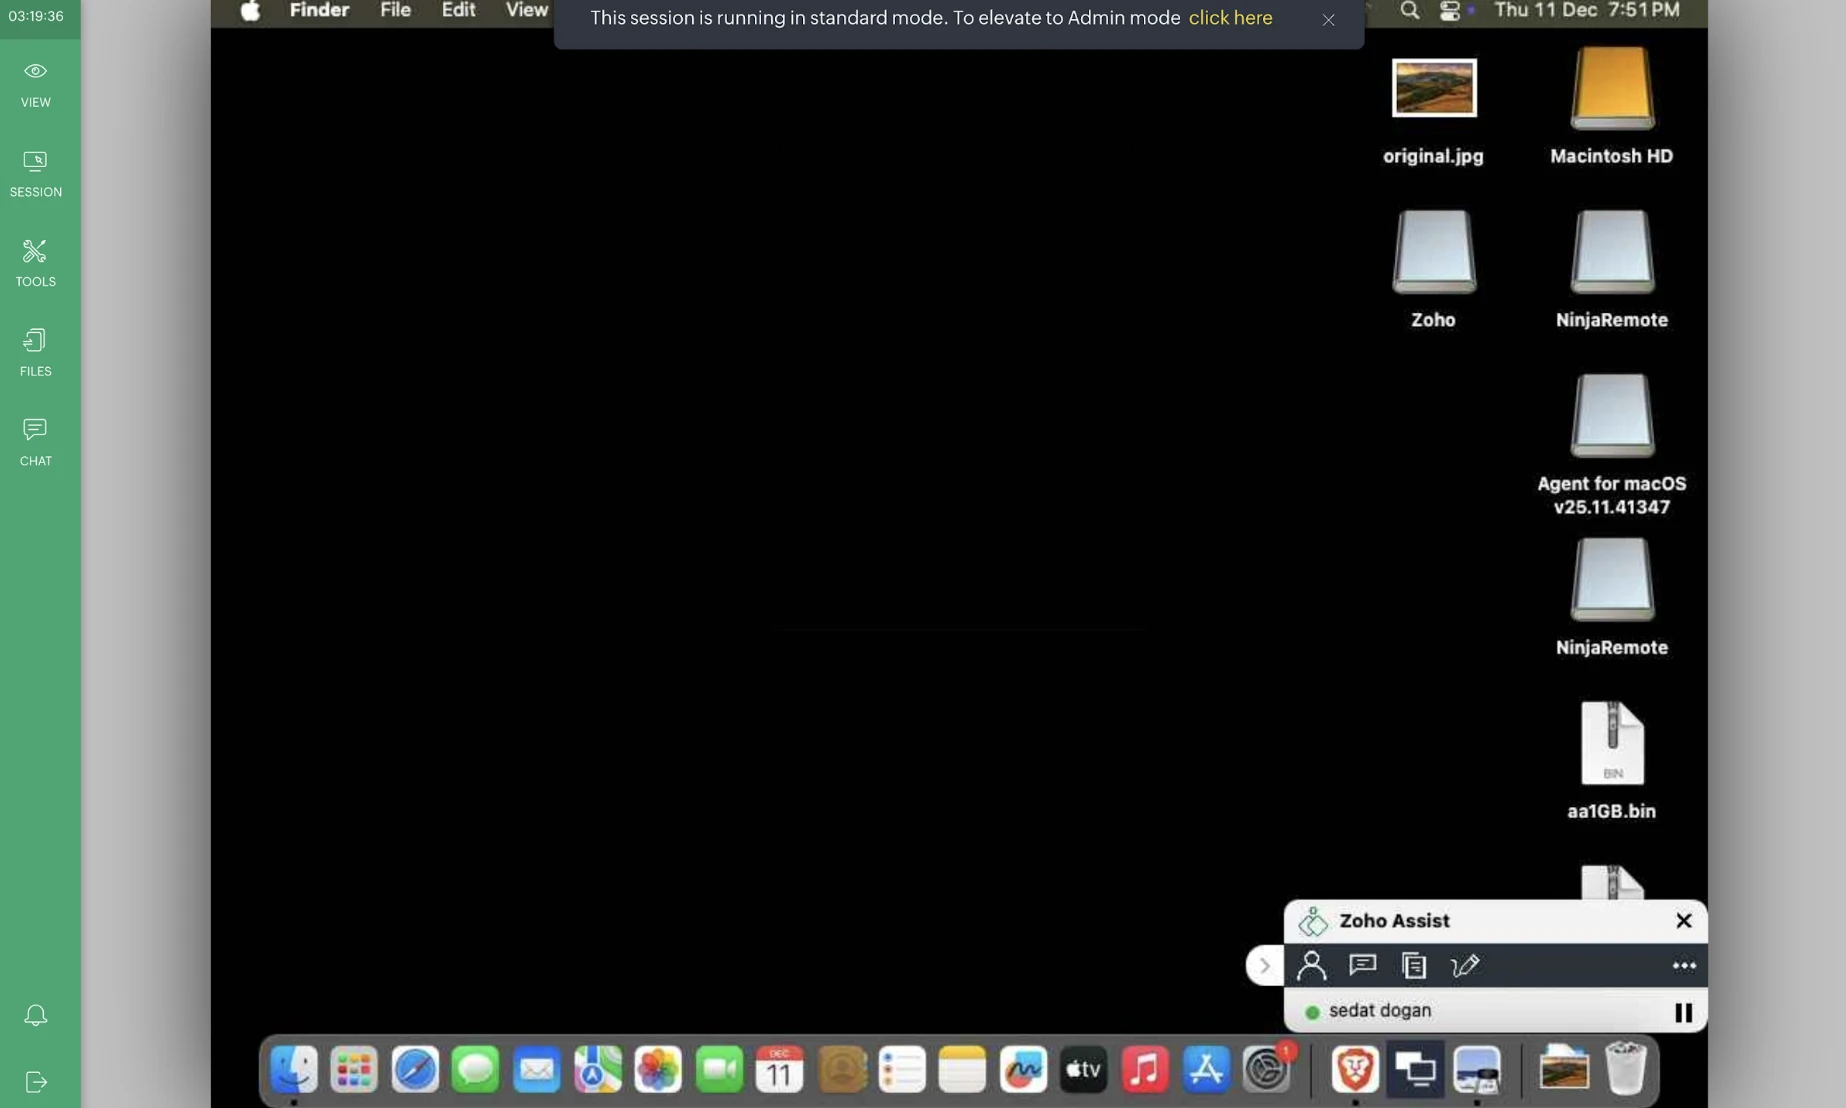Image resolution: width=1846 pixels, height=1108 pixels.
Task: Show notifications with the bell icon
Action: [x=36, y=1016]
